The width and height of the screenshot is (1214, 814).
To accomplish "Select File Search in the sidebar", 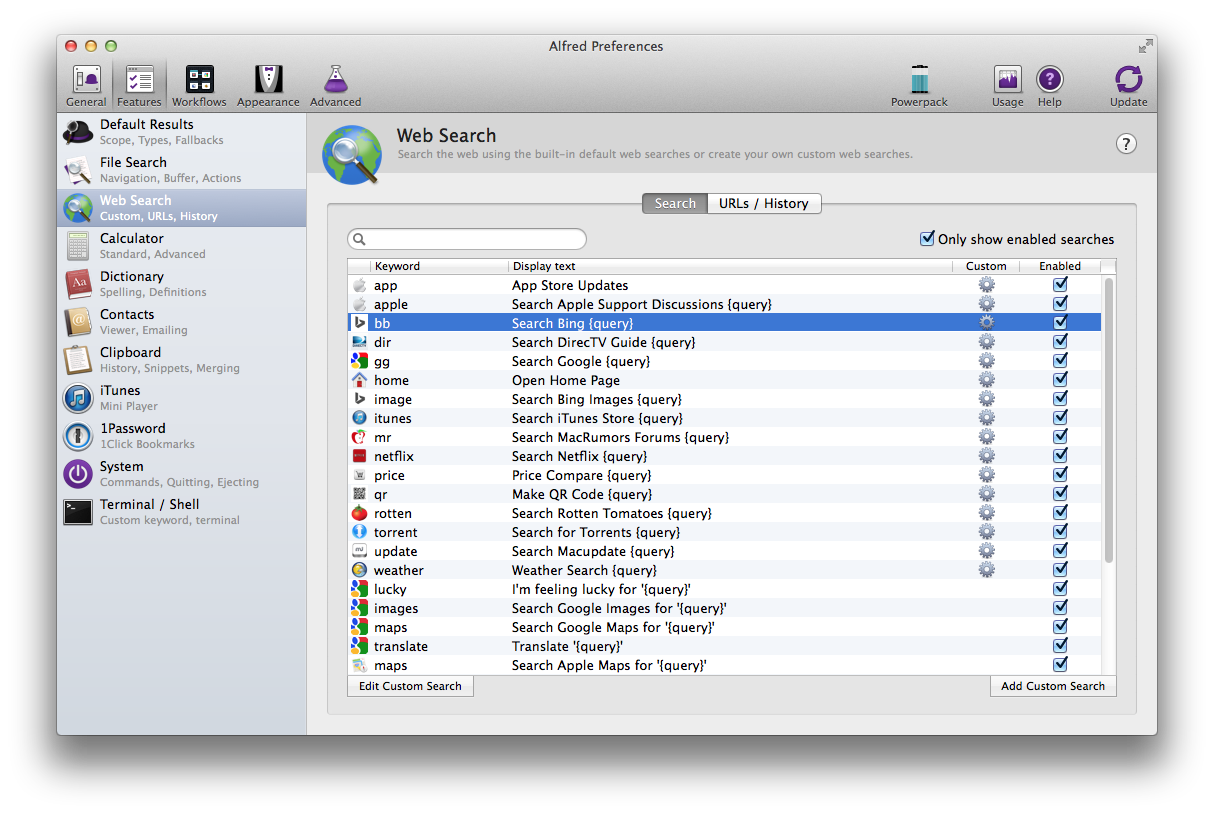I will 181,170.
